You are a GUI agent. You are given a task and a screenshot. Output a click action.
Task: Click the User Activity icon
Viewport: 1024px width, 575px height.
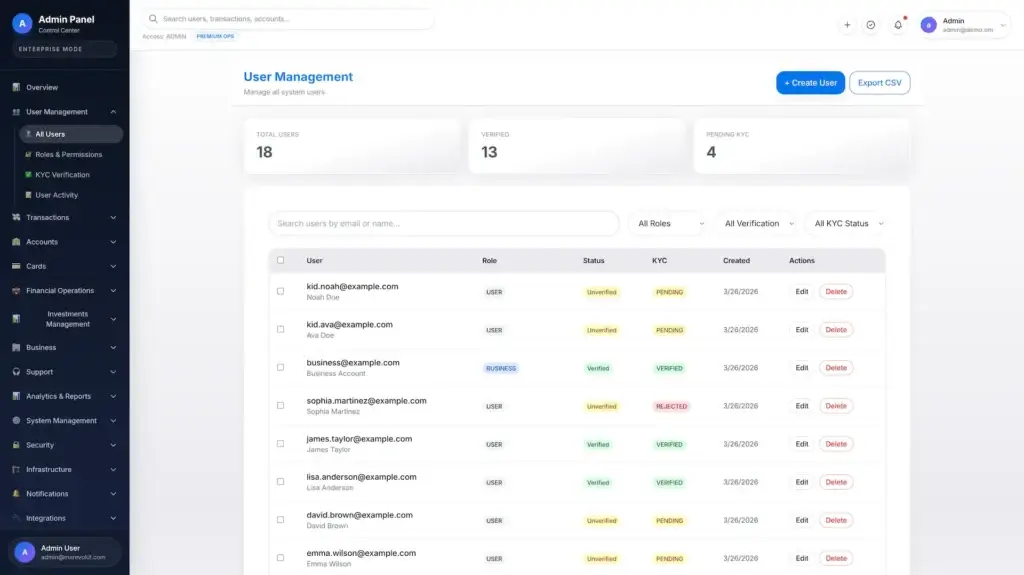click(x=28, y=195)
